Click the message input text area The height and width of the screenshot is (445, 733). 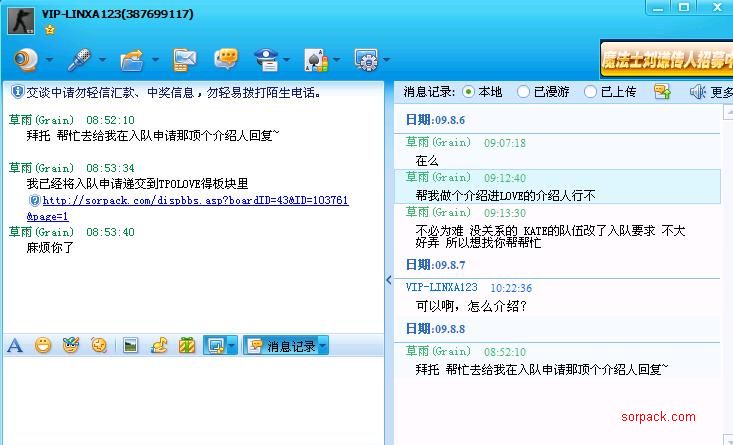[192, 400]
